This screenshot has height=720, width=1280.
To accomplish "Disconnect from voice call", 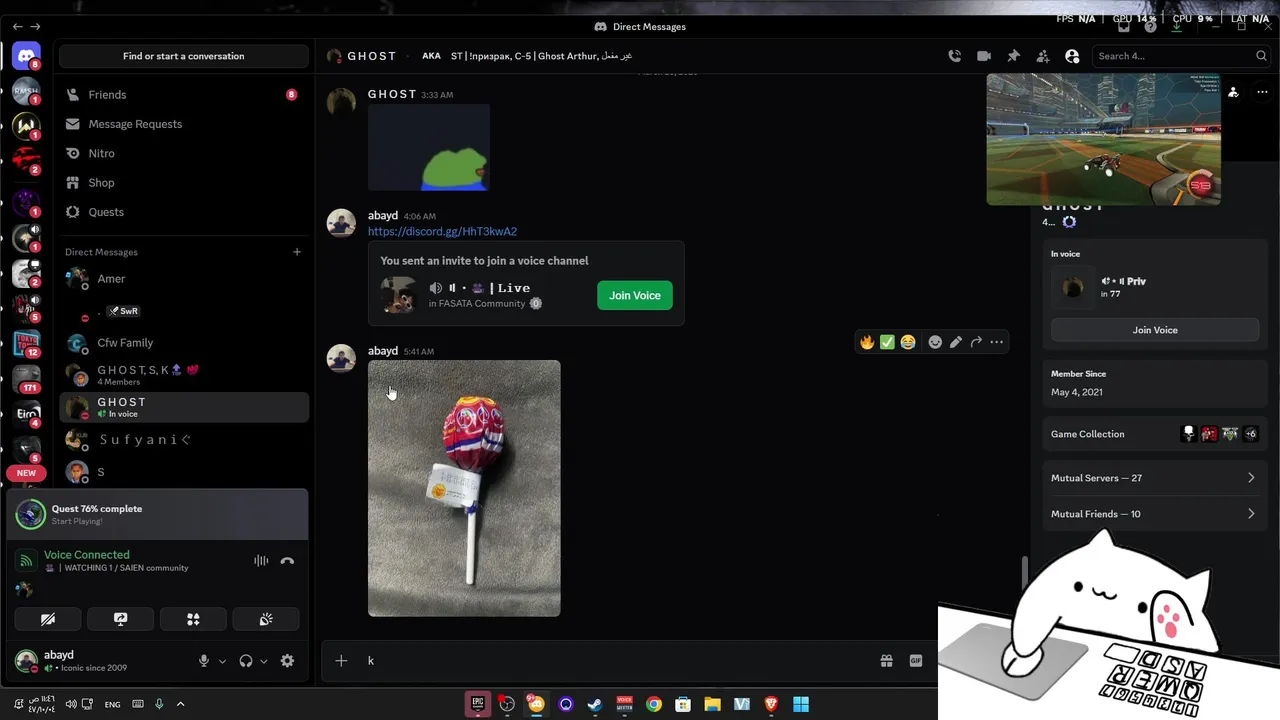I will pyautogui.click(x=287, y=561).
